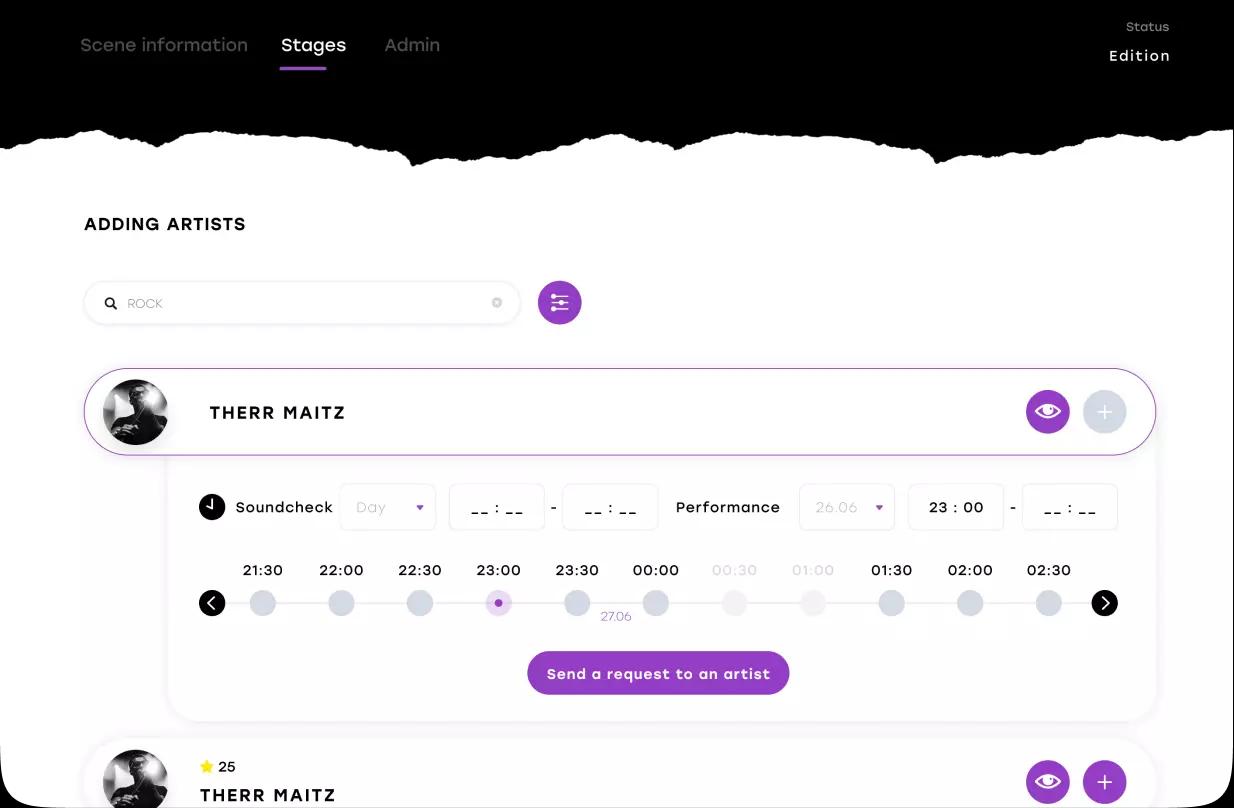Switch to Scene information tab
The height and width of the screenshot is (808, 1234).
pos(164,45)
